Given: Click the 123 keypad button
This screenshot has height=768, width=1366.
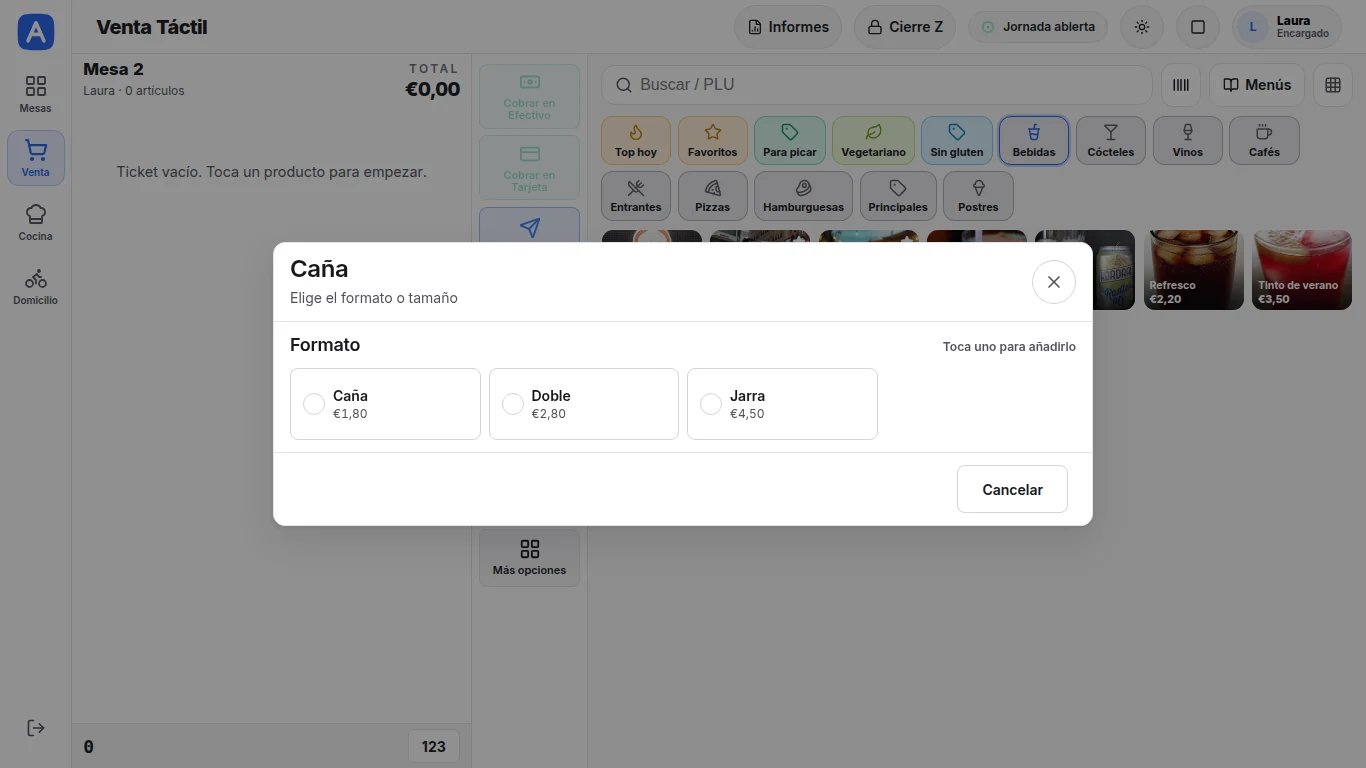Looking at the screenshot, I should 434,746.
